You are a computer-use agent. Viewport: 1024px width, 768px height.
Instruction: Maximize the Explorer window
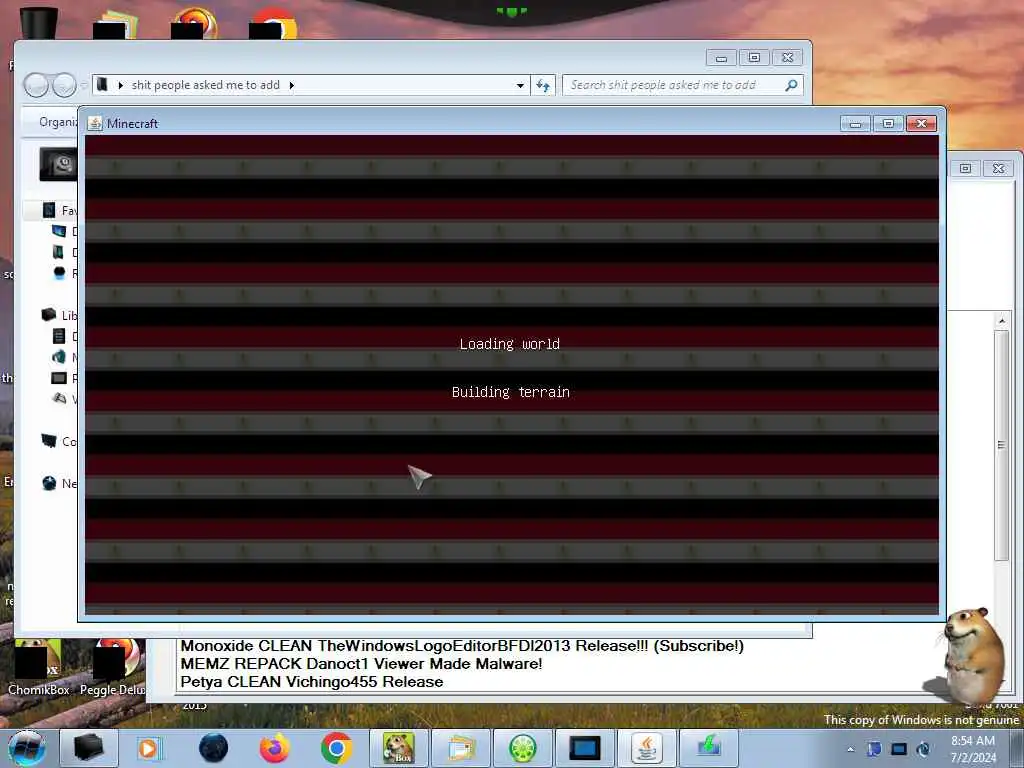[754, 58]
